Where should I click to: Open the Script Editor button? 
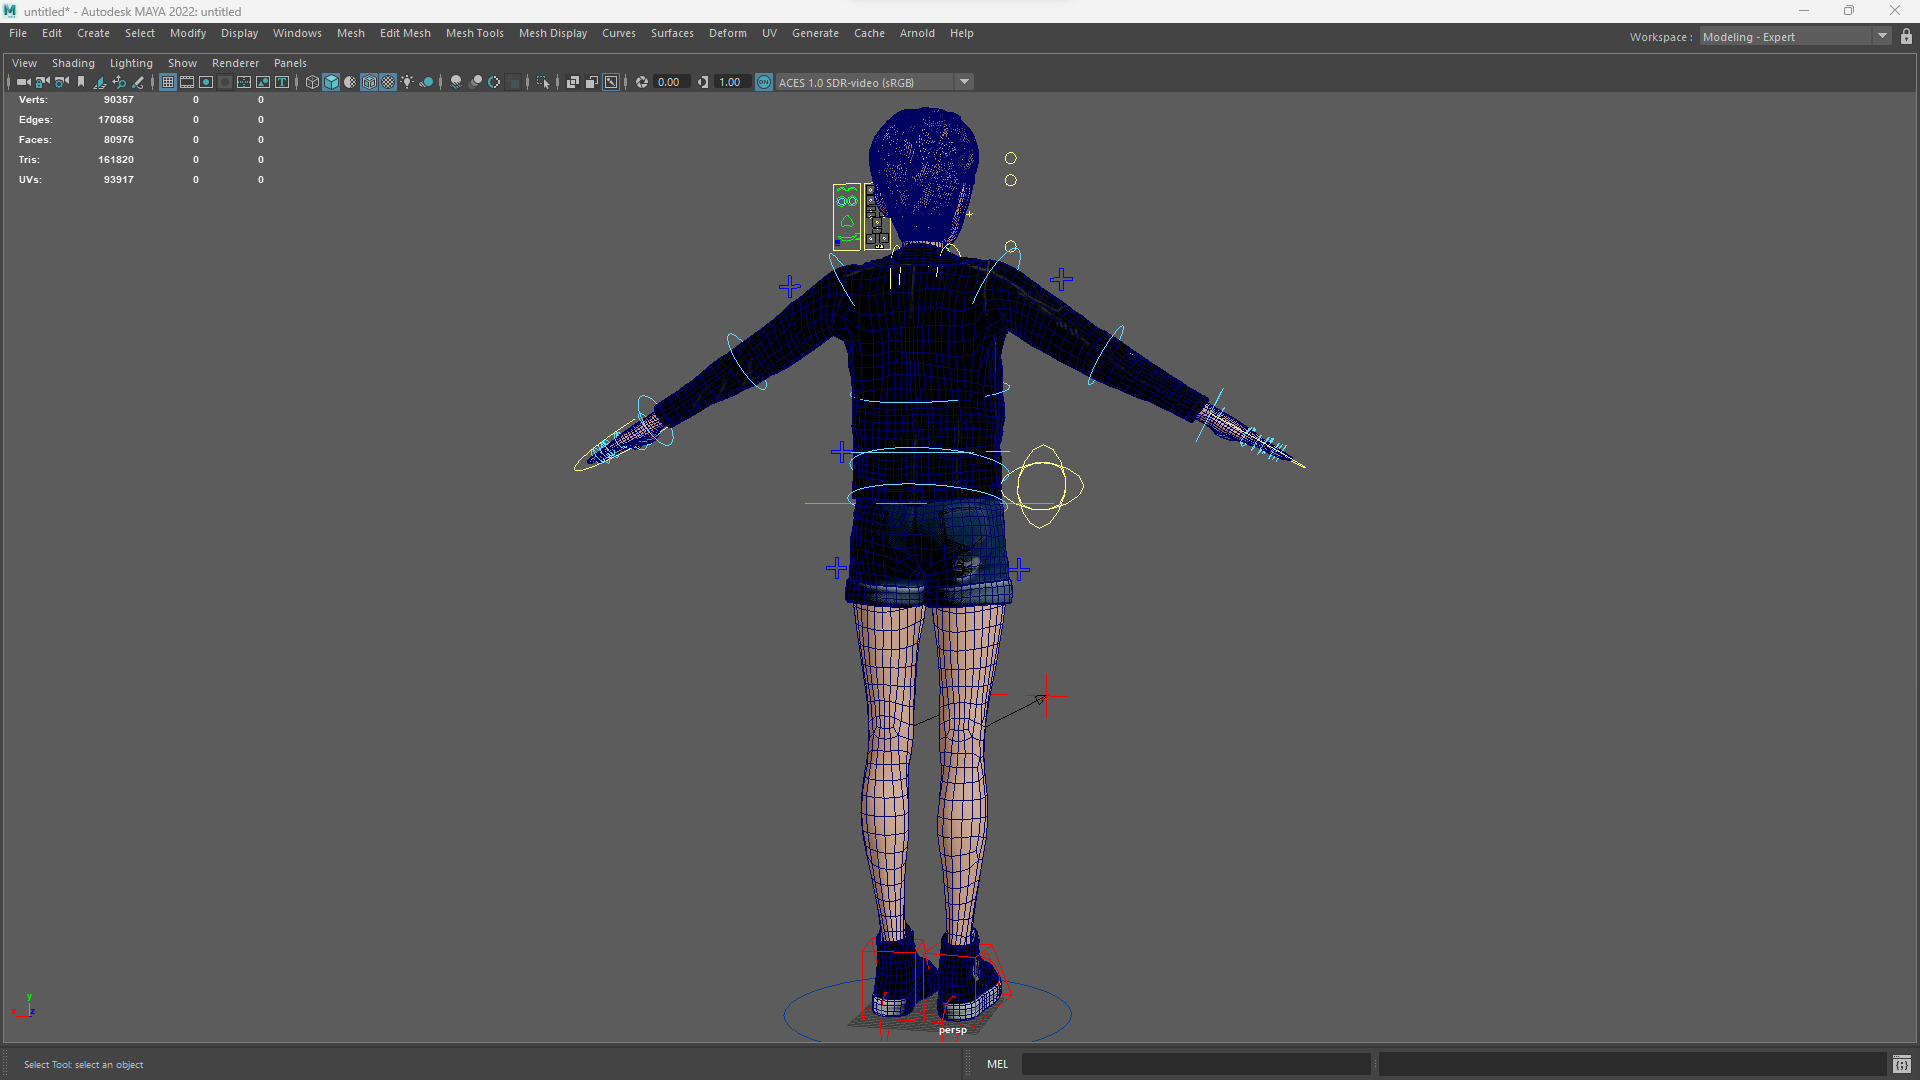[x=1901, y=1064]
